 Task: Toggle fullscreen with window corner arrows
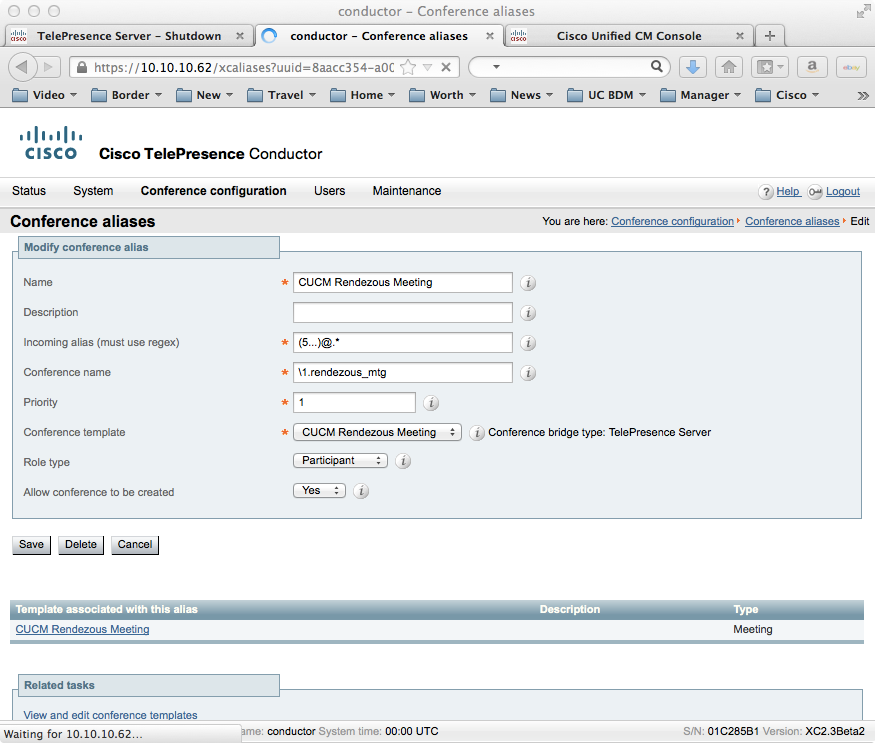coord(863,12)
